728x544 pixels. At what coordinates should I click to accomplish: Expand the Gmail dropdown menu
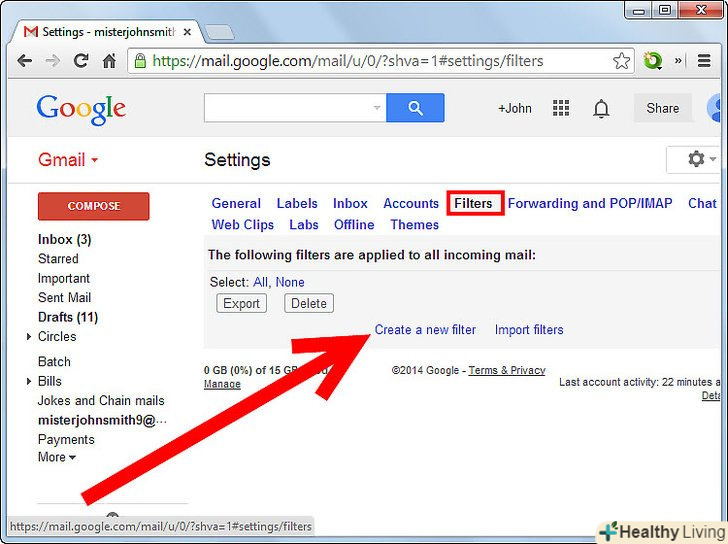68,160
